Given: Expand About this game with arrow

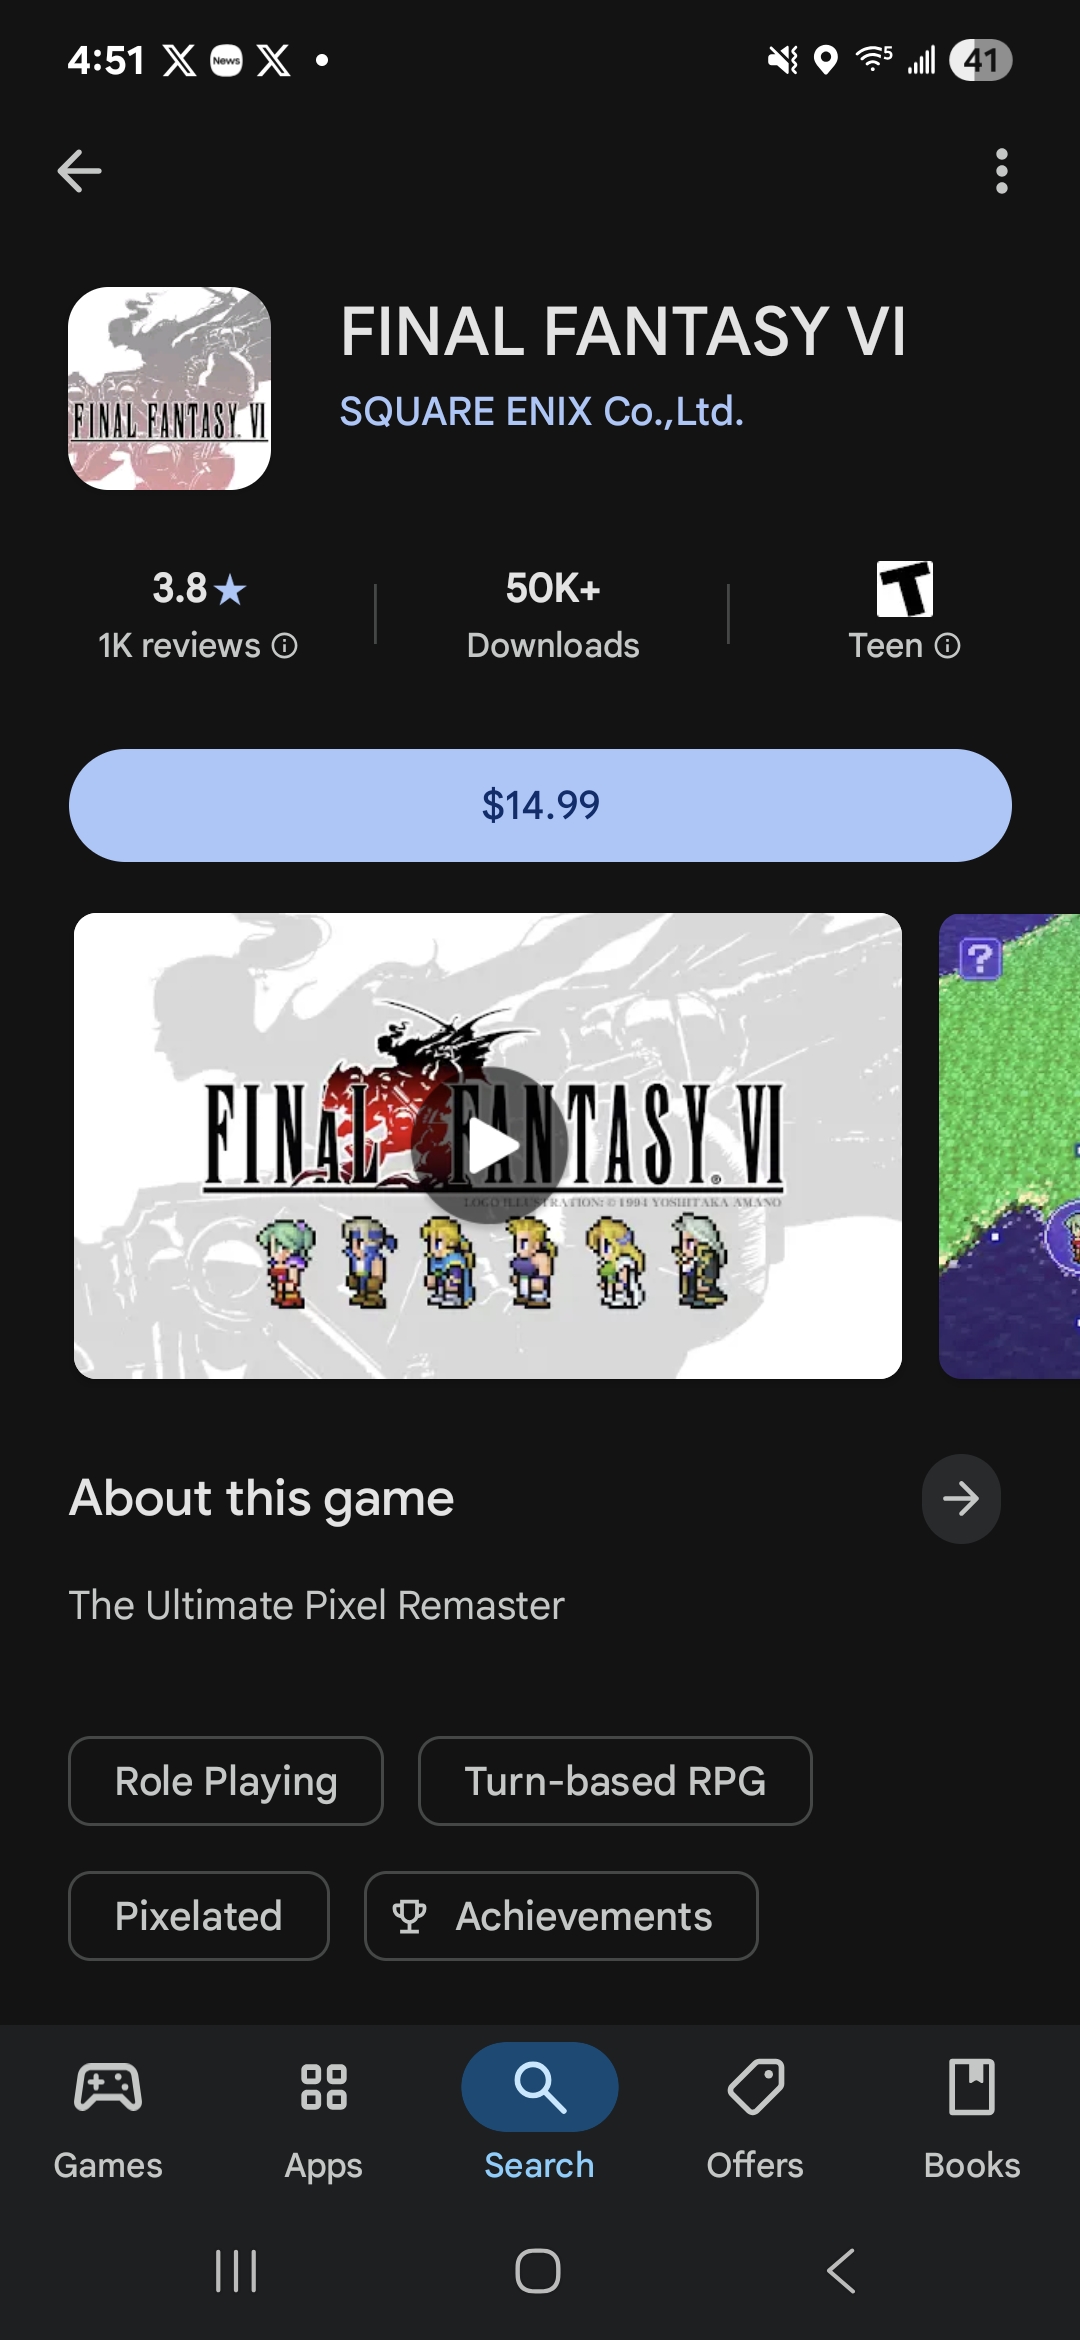Looking at the screenshot, I should [961, 1498].
